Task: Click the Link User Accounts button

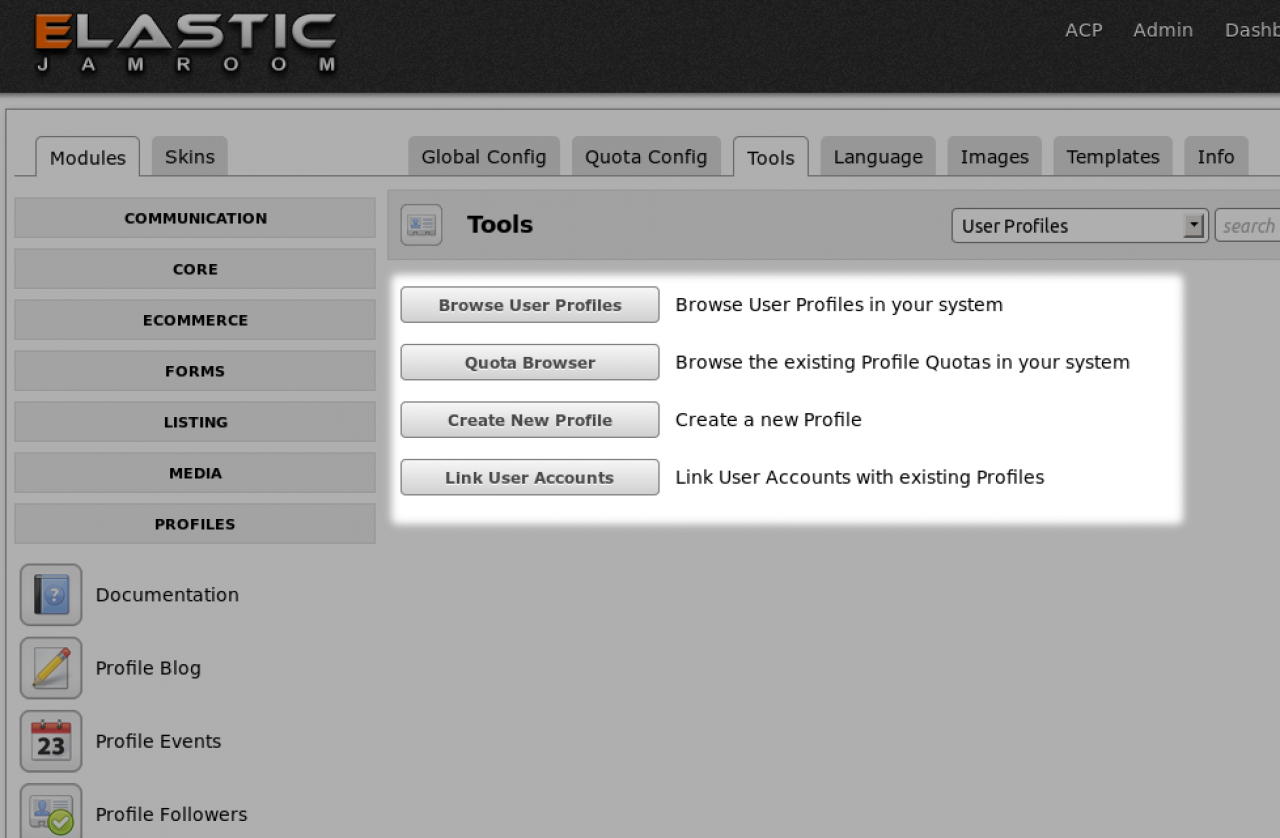Action: point(530,477)
